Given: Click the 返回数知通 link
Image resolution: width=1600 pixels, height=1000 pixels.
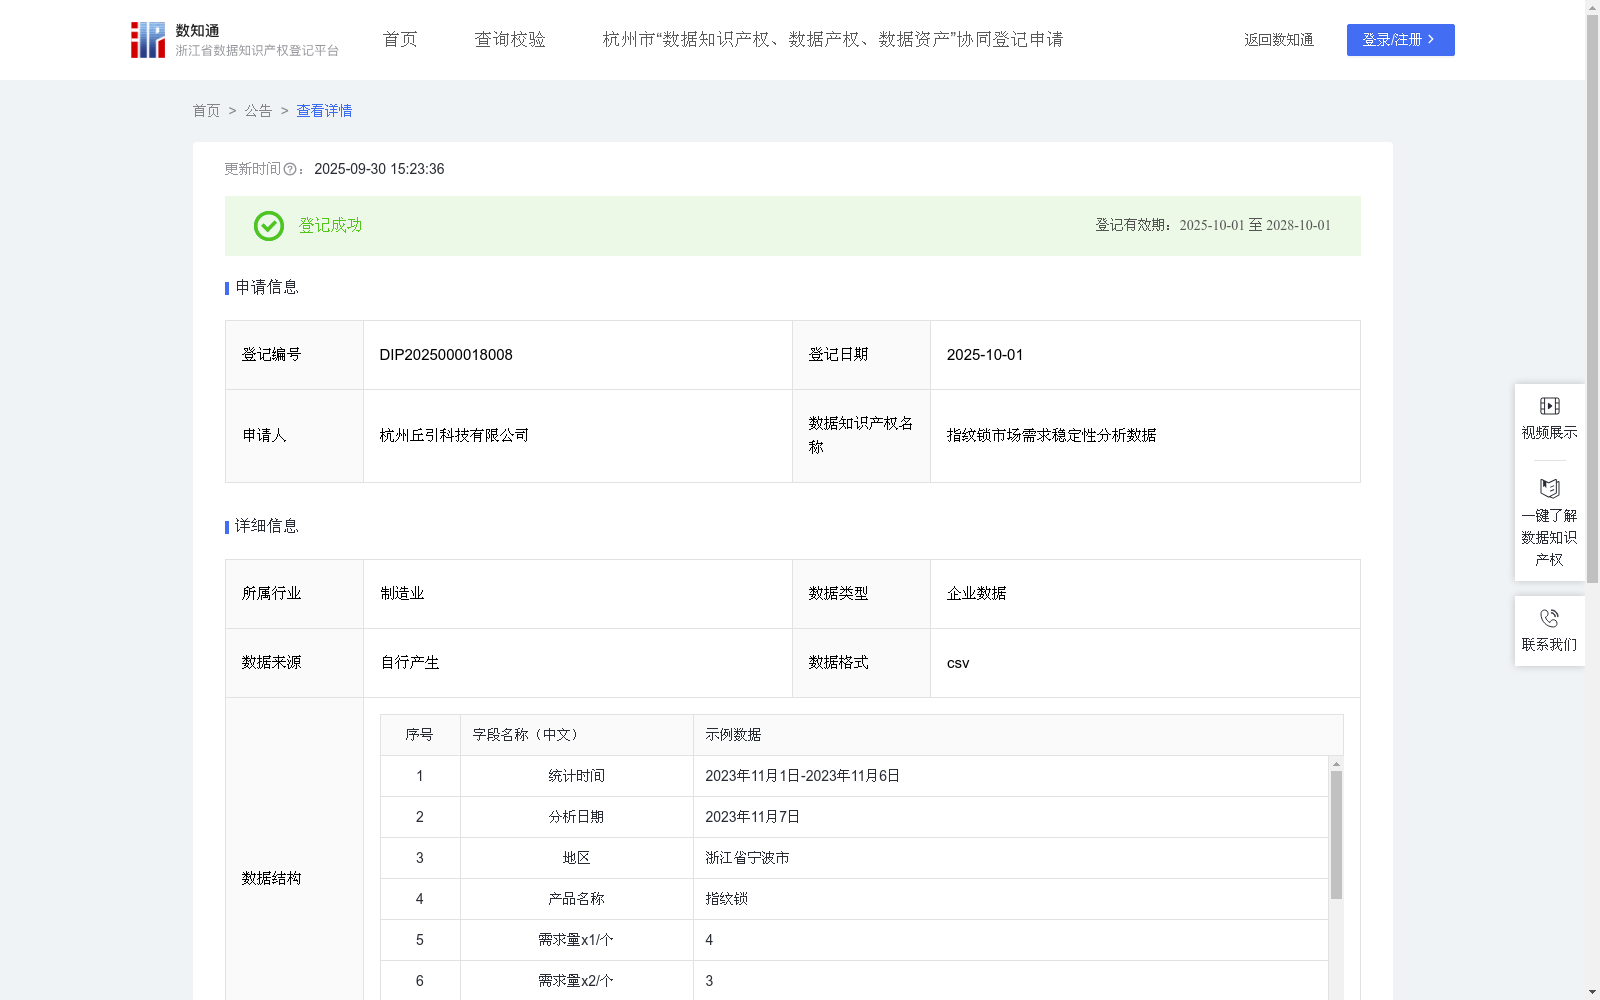Looking at the screenshot, I should point(1279,40).
